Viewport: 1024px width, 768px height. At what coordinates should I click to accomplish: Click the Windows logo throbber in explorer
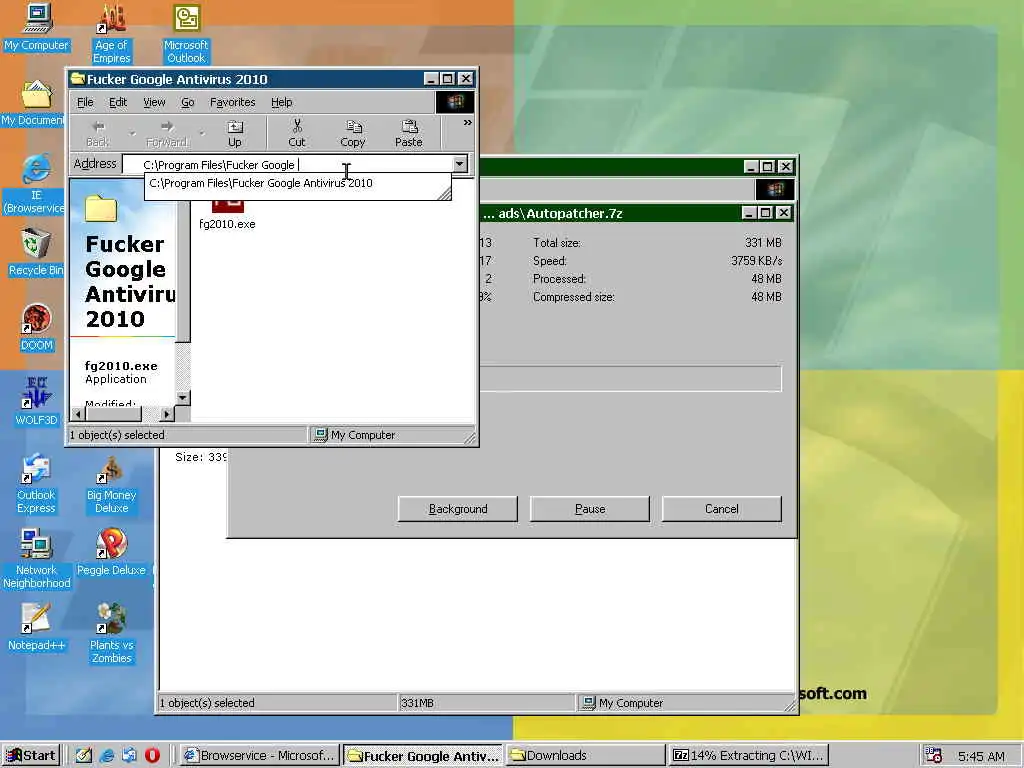click(x=455, y=102)
